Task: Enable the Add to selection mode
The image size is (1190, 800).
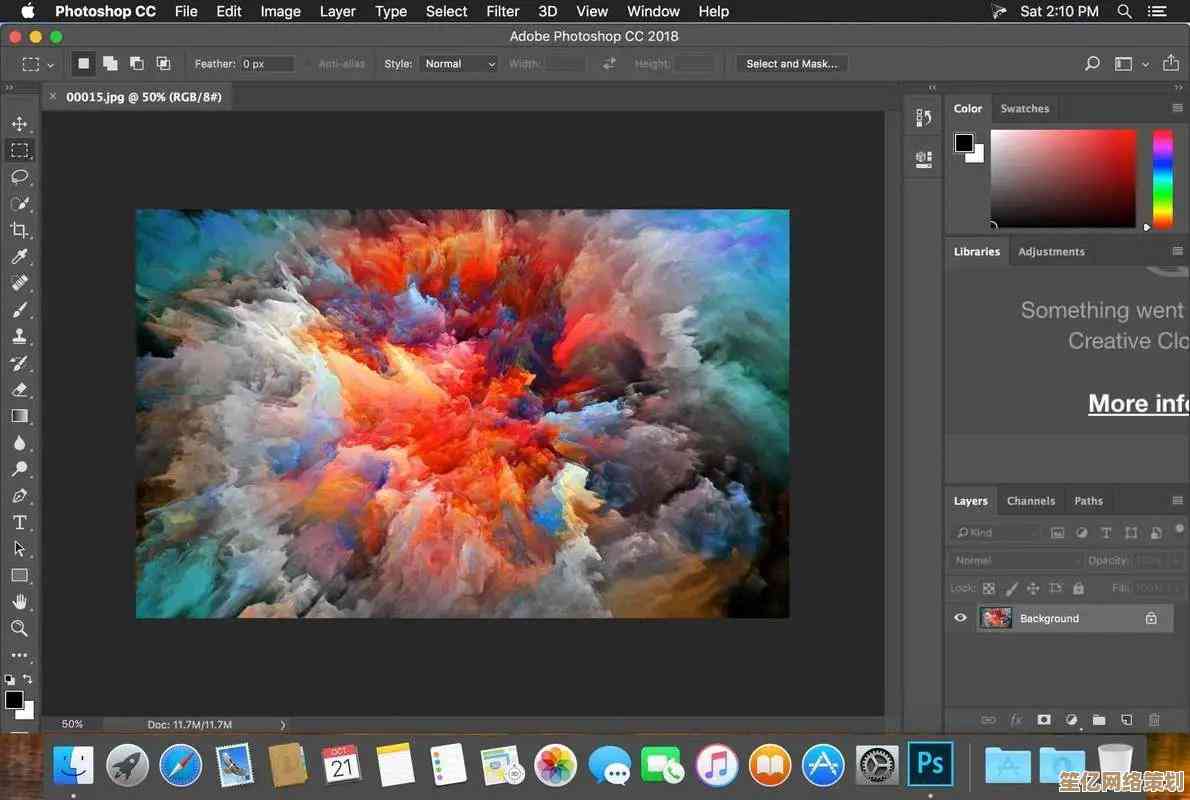Action: coord(110,64)
